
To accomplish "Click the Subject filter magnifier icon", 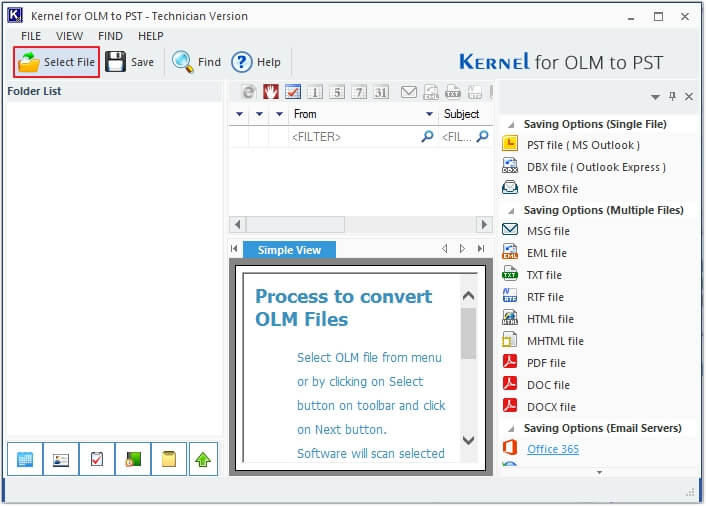I will point(482,136).
